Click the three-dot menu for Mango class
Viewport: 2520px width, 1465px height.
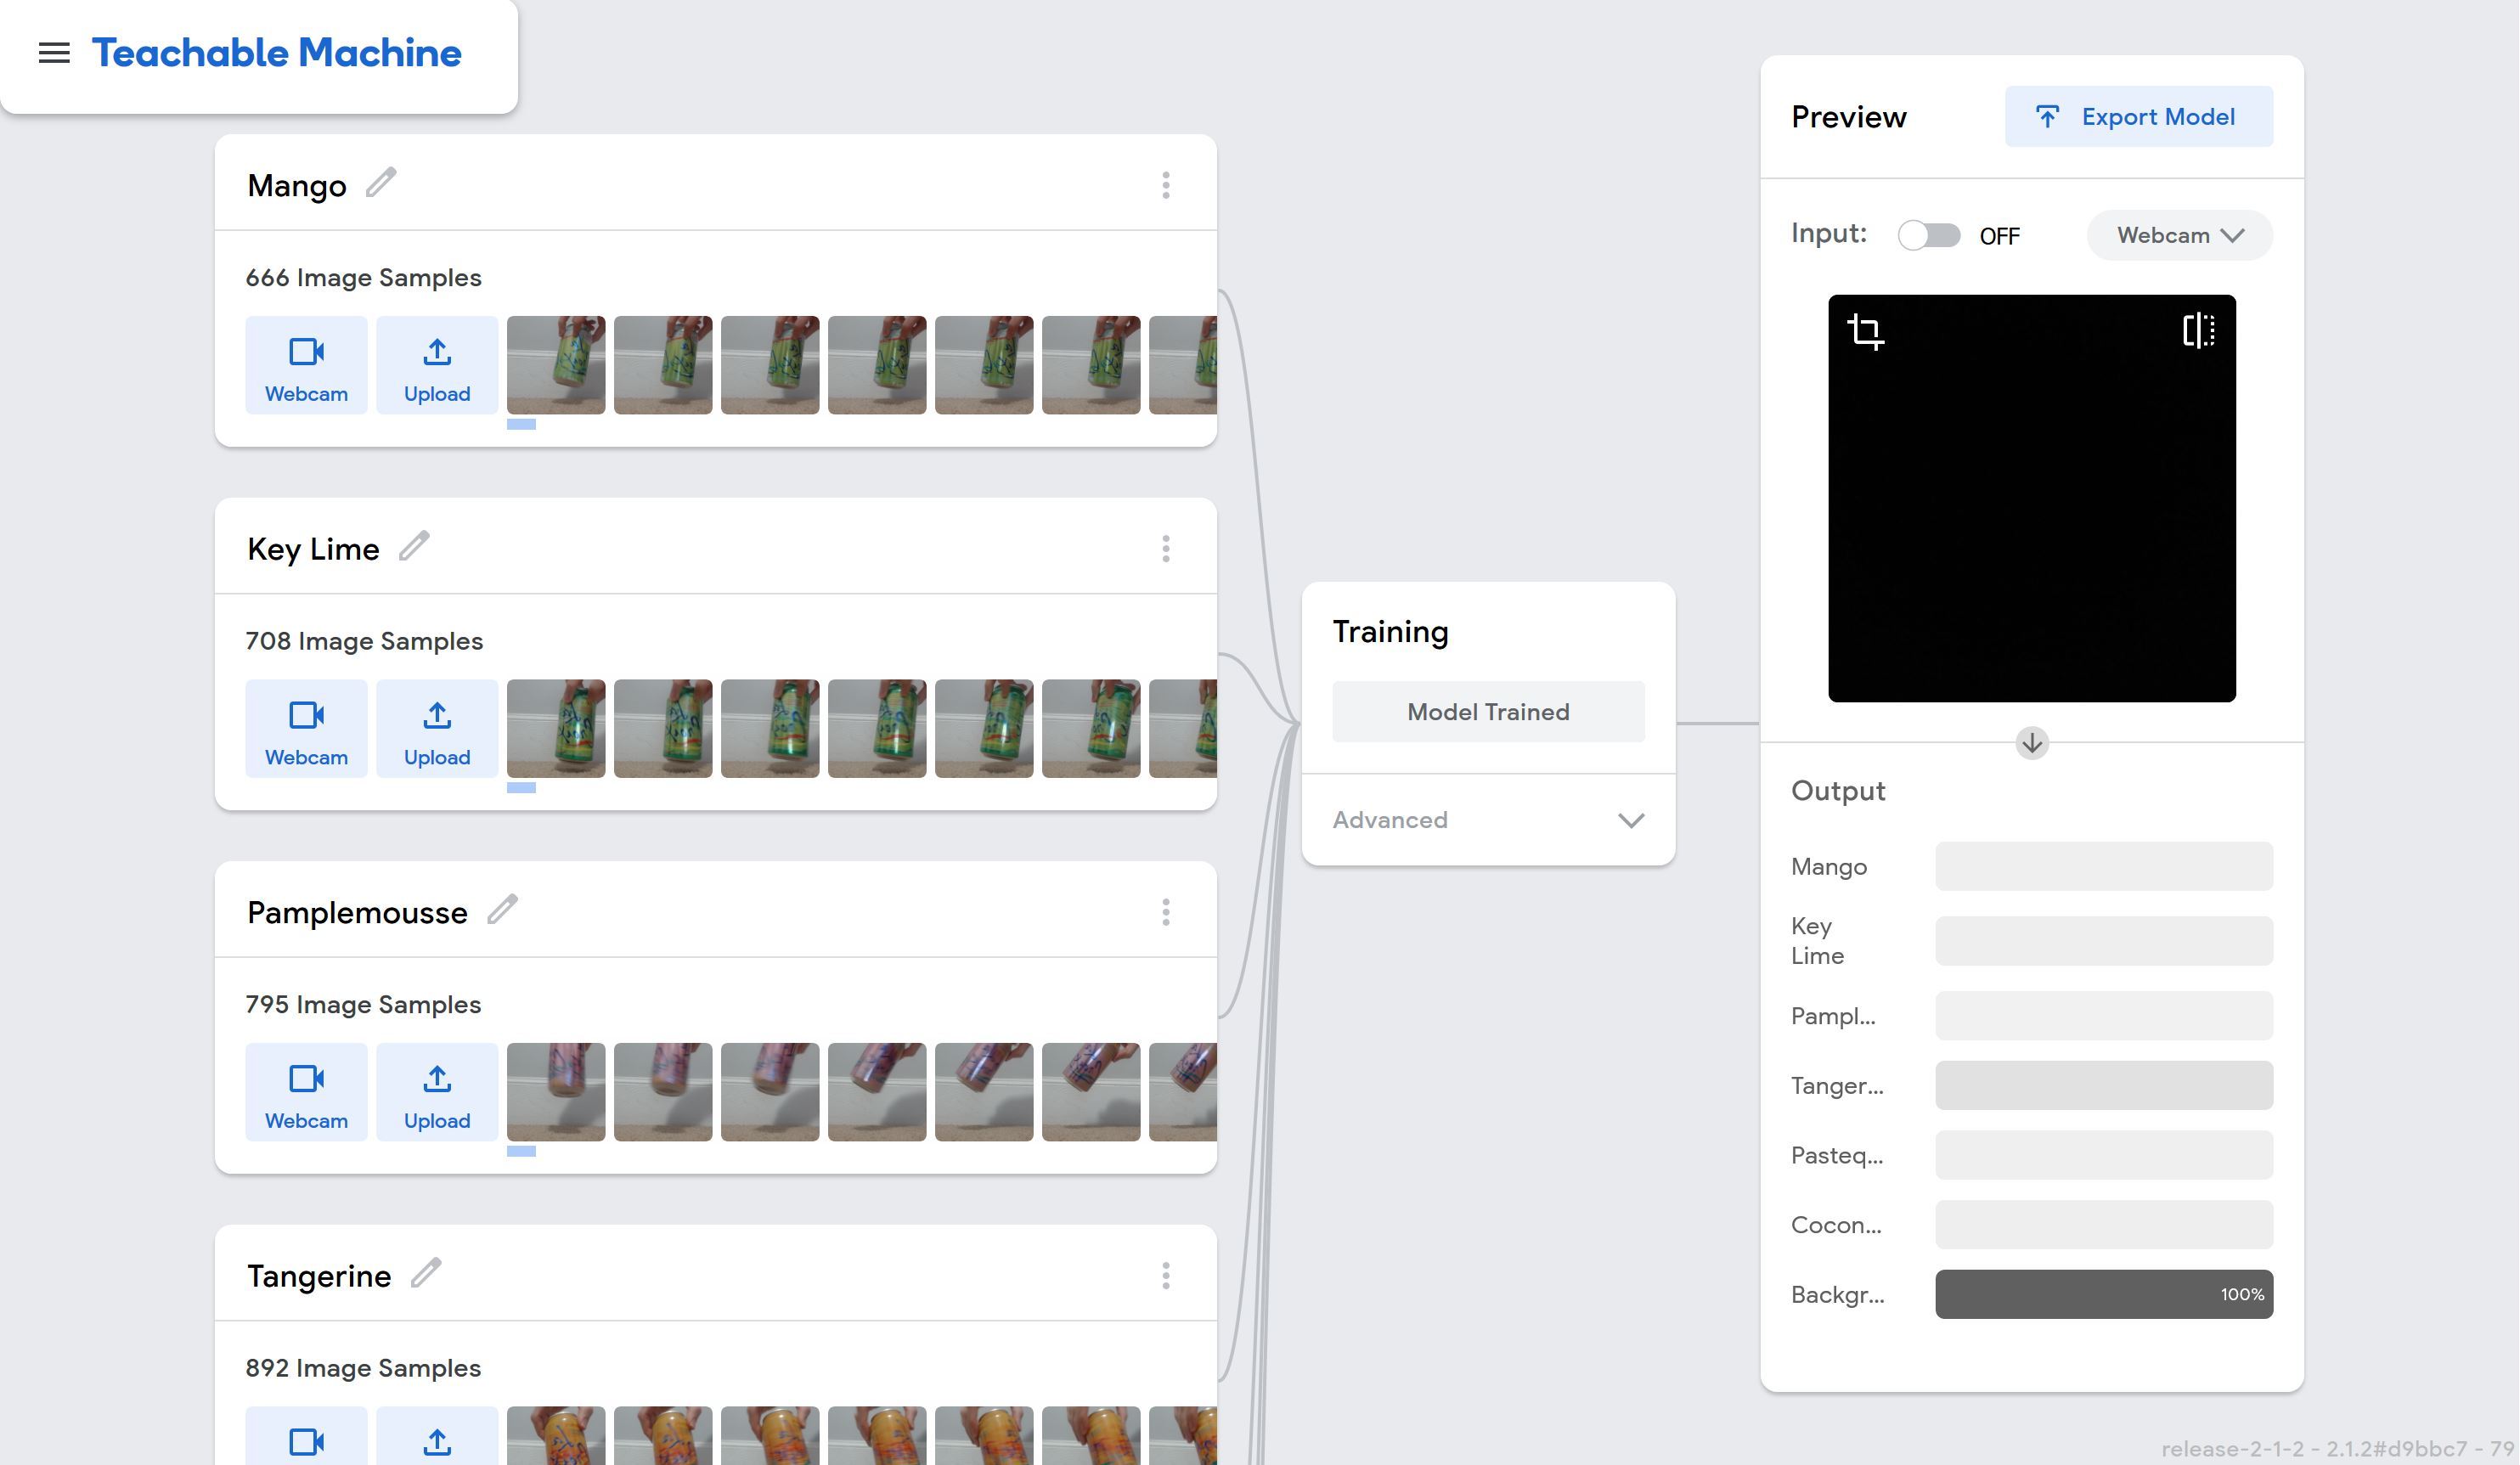click(x=1165, y=185)
